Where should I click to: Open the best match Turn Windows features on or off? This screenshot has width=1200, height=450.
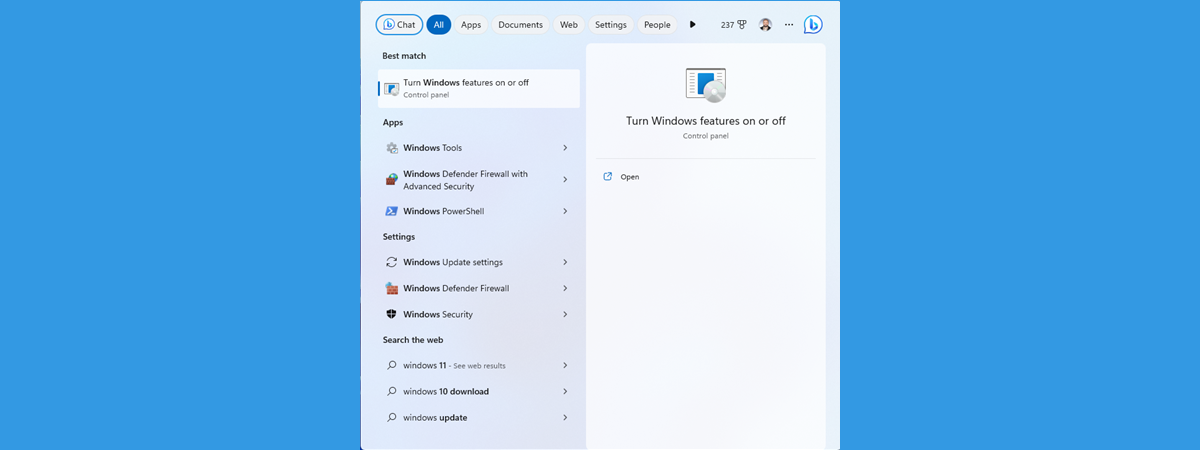pyautogui.click(x=479, y=88)
